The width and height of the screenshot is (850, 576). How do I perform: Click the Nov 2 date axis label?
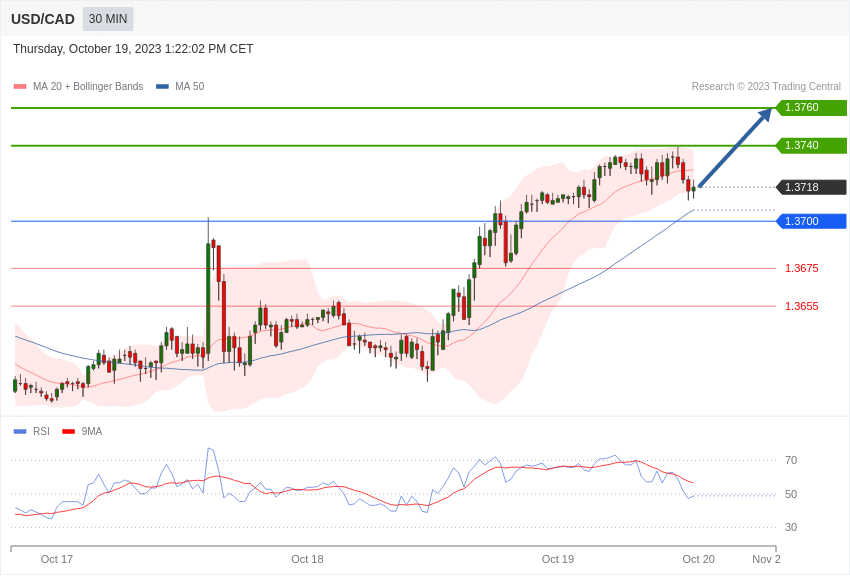pyautogui.click(x=767, y=559)
